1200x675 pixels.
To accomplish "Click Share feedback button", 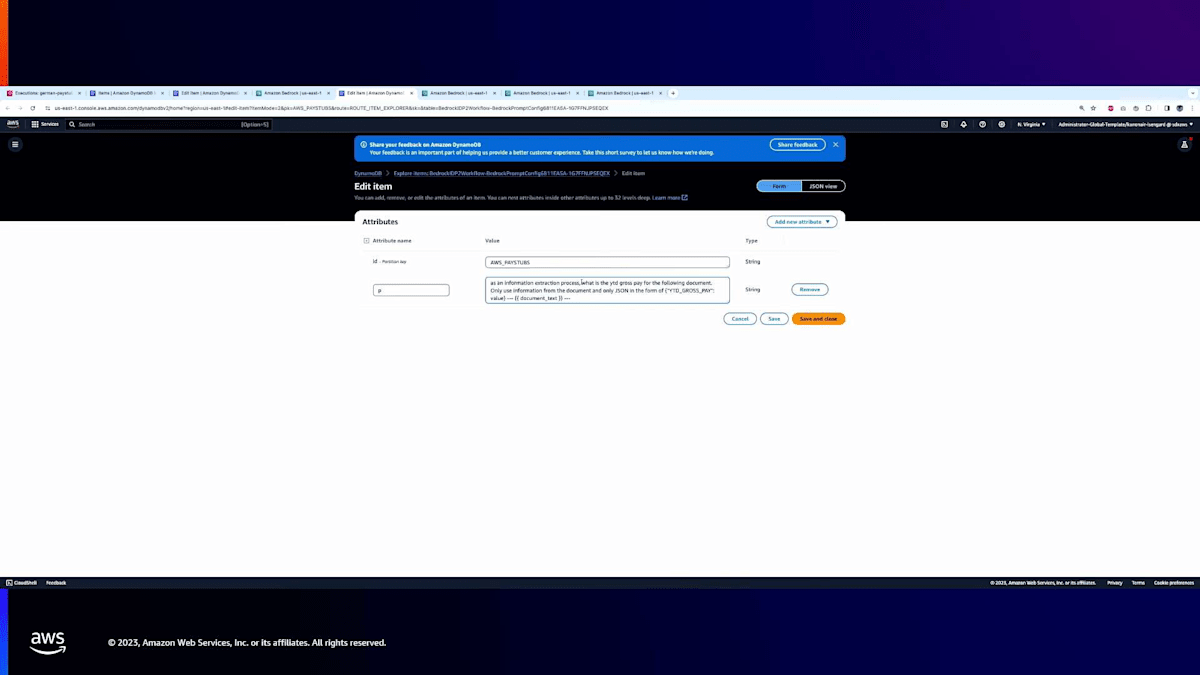I will (798, 144).
